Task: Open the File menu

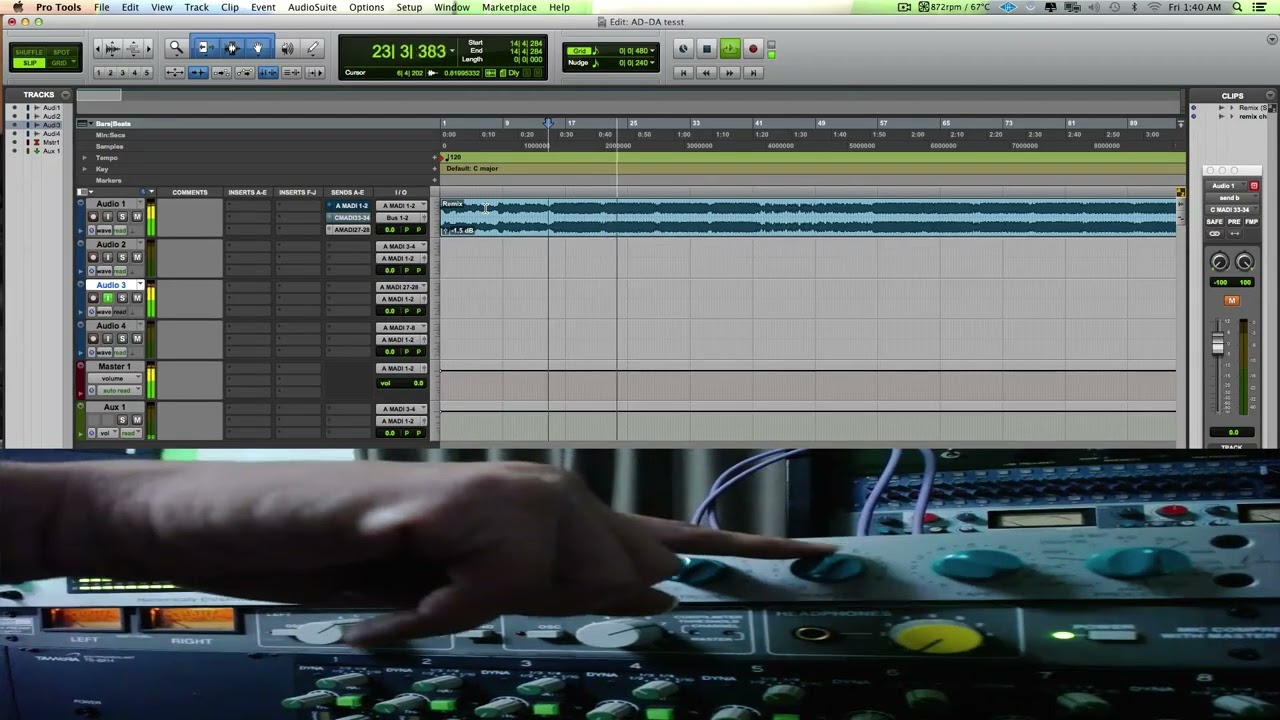Action: pos(102,7)
